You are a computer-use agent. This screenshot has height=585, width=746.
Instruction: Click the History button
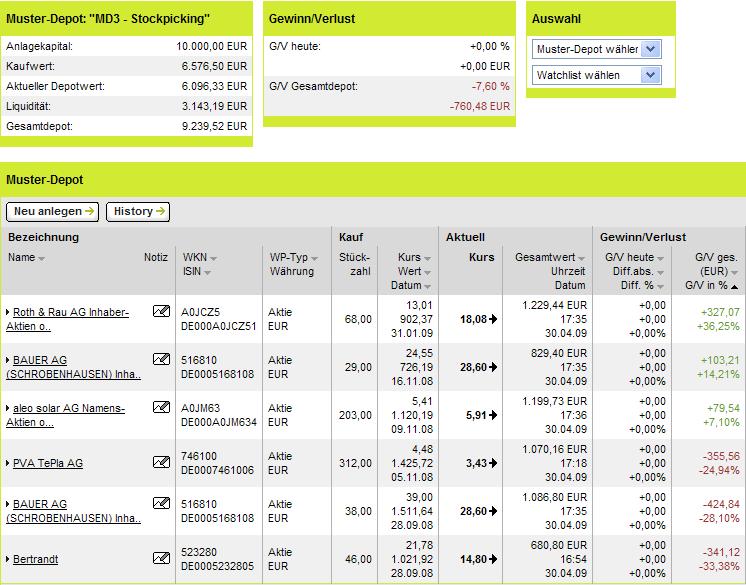click(x=138, y=212)
